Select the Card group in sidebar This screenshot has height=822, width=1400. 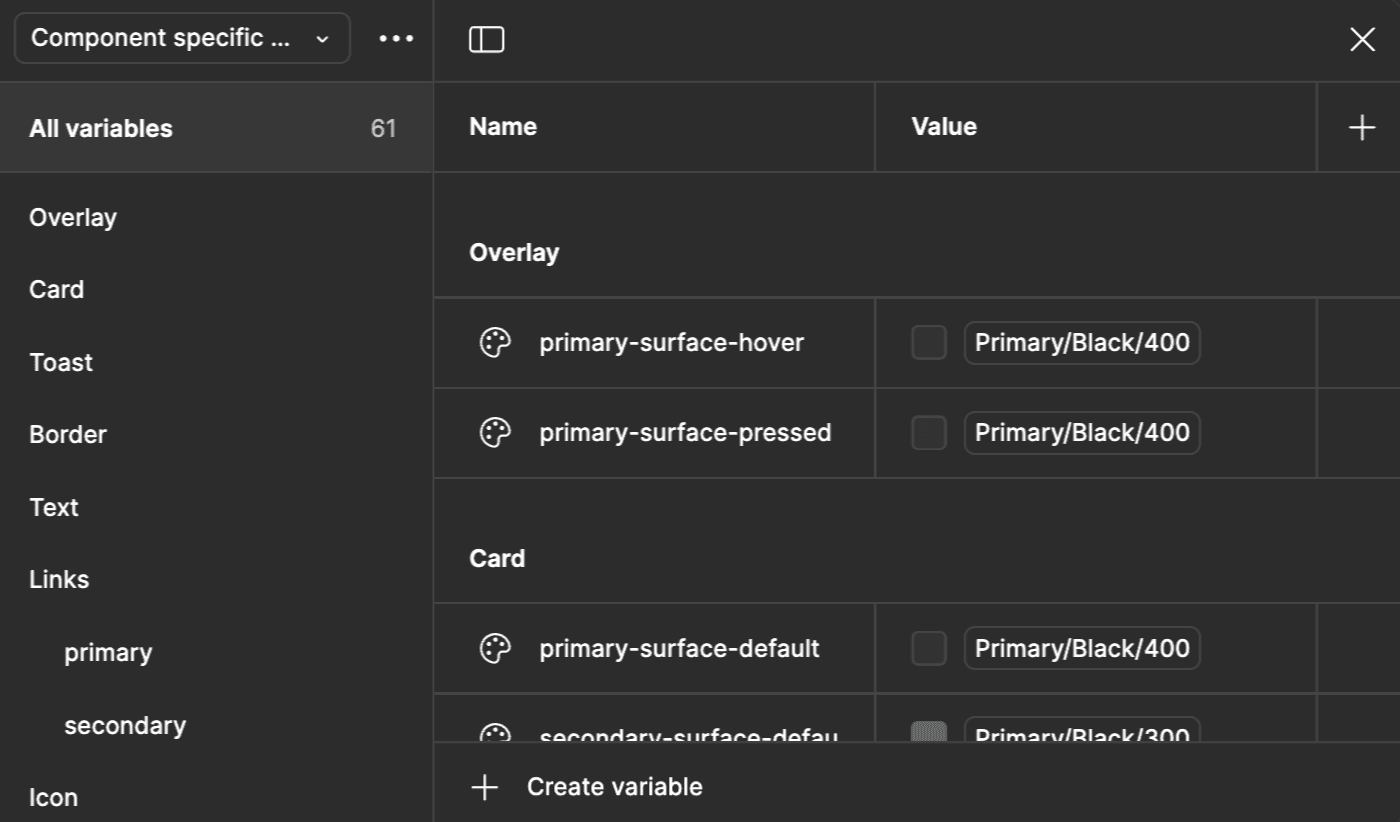coord(57,289)
